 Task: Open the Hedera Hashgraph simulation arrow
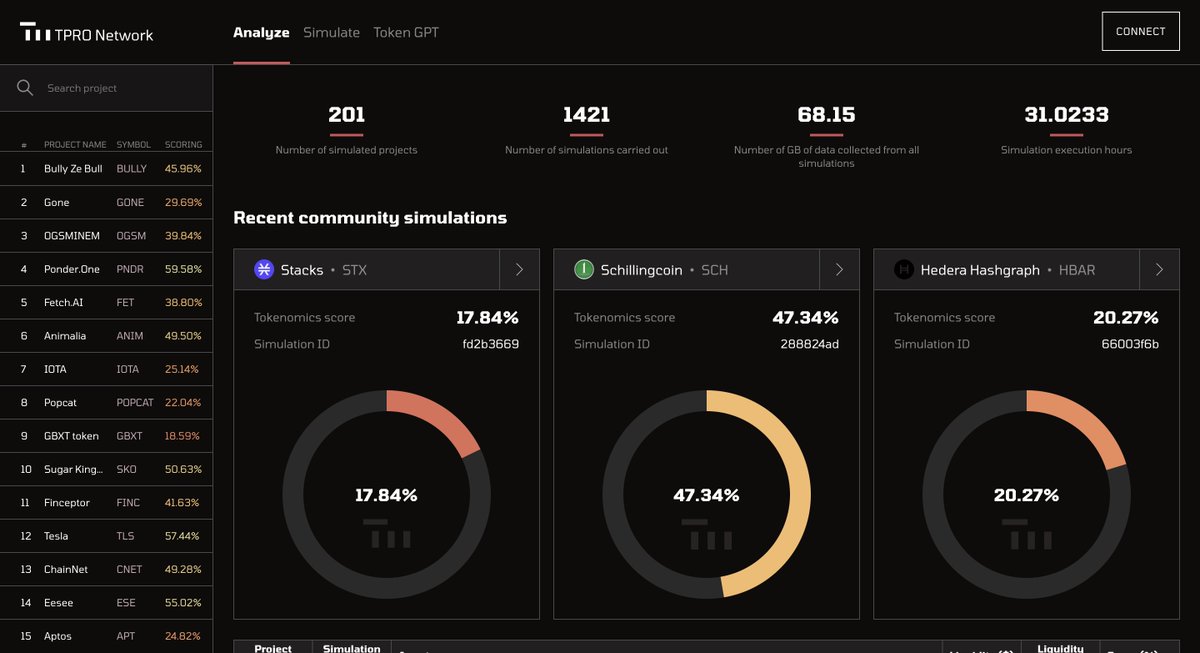click(1159, 270)
